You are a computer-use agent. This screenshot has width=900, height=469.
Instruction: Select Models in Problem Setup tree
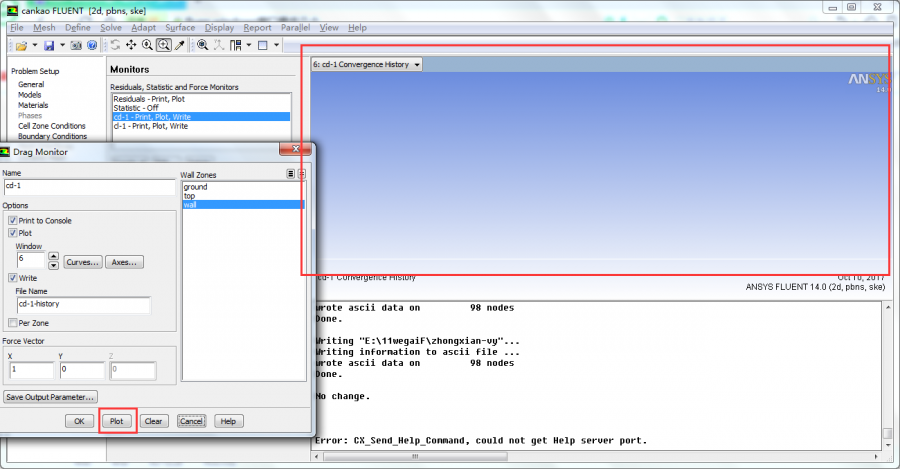pyautogui.click(x=29, y=95)
